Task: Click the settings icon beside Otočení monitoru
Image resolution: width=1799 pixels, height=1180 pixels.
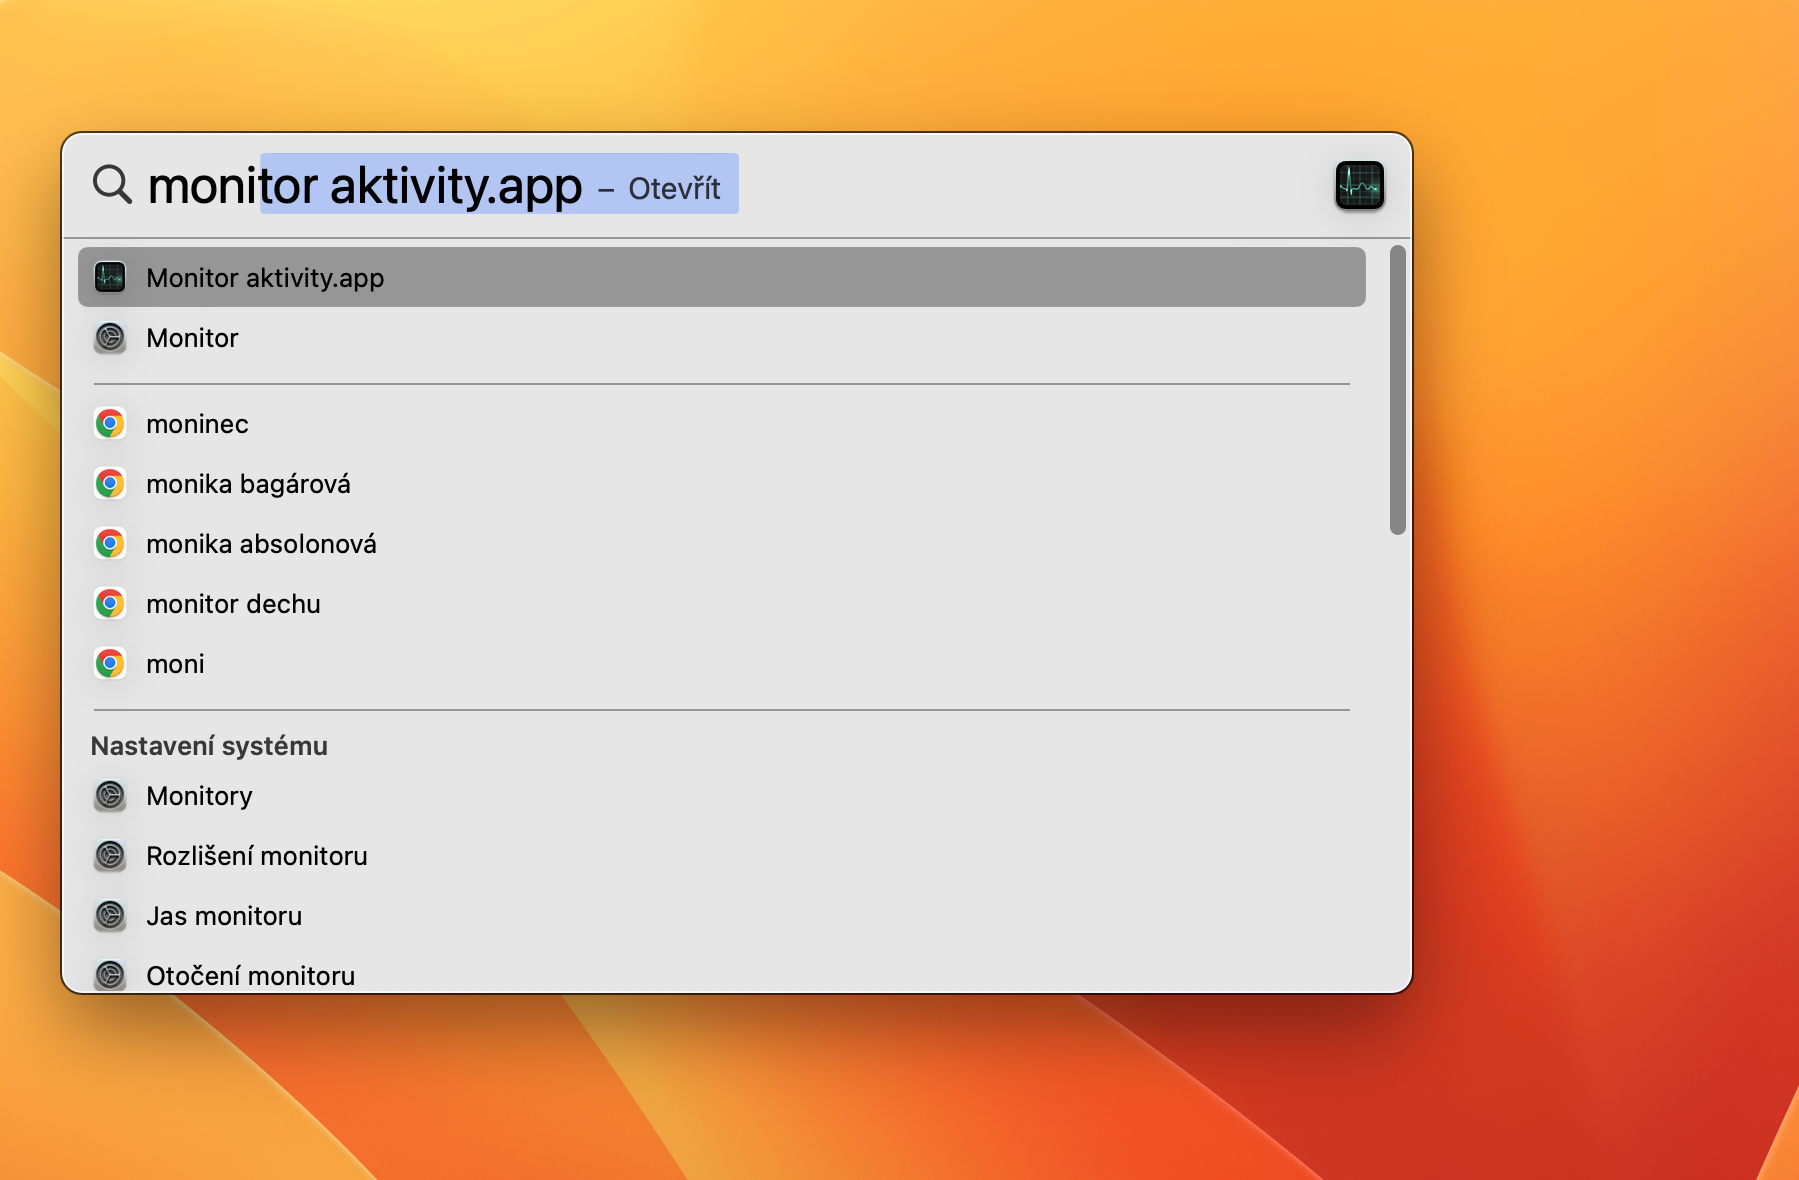Action: pyautogui.click(x=110, y=975)
